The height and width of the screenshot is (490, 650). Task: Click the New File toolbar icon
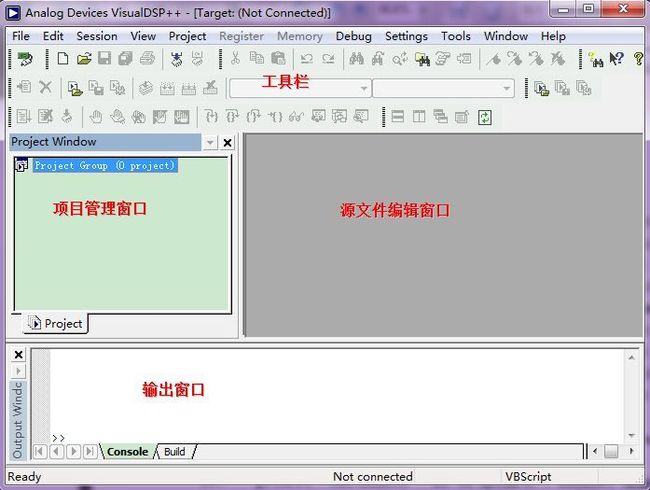pos(63,58)
